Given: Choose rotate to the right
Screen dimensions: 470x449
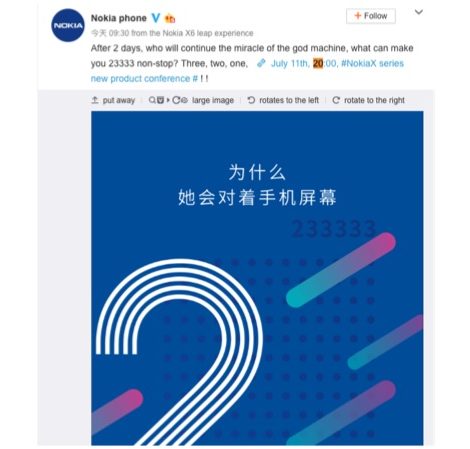Looking at the screenshot, I should (374, 100).
